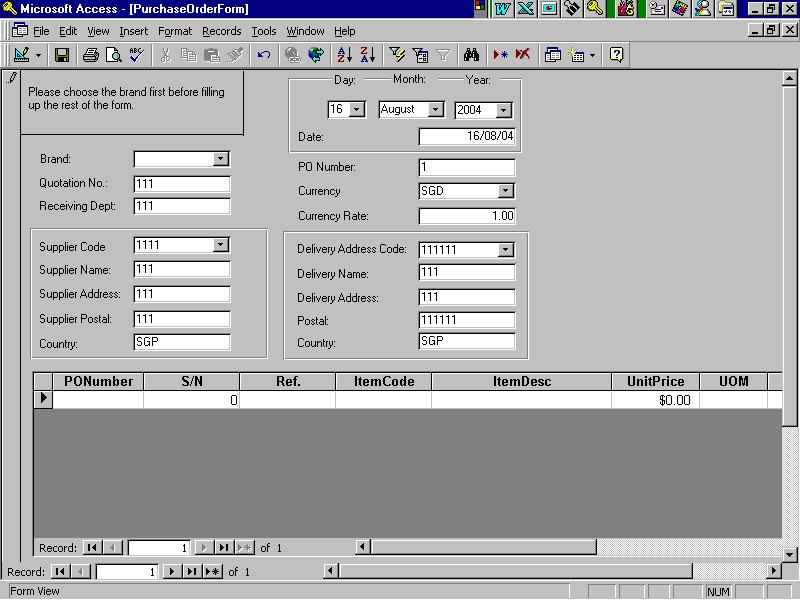800x600 pixels.
Task: Click the Print icon in the toolbar
Action: point(90,55)
